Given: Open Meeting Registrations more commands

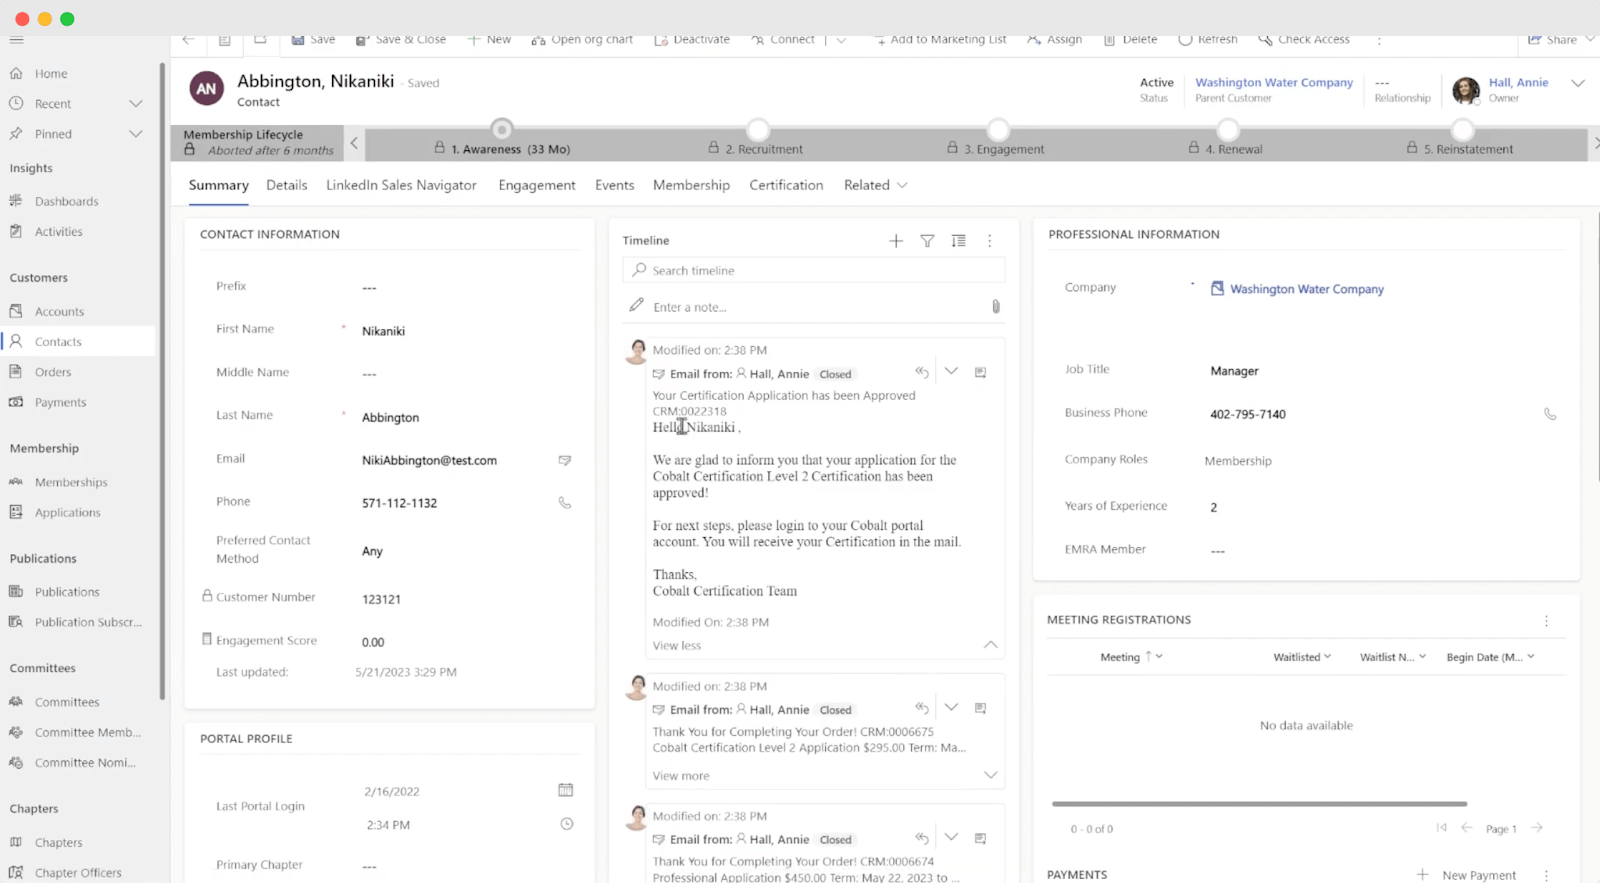Looking at the screenshot, I should [x=1546, y=621].
